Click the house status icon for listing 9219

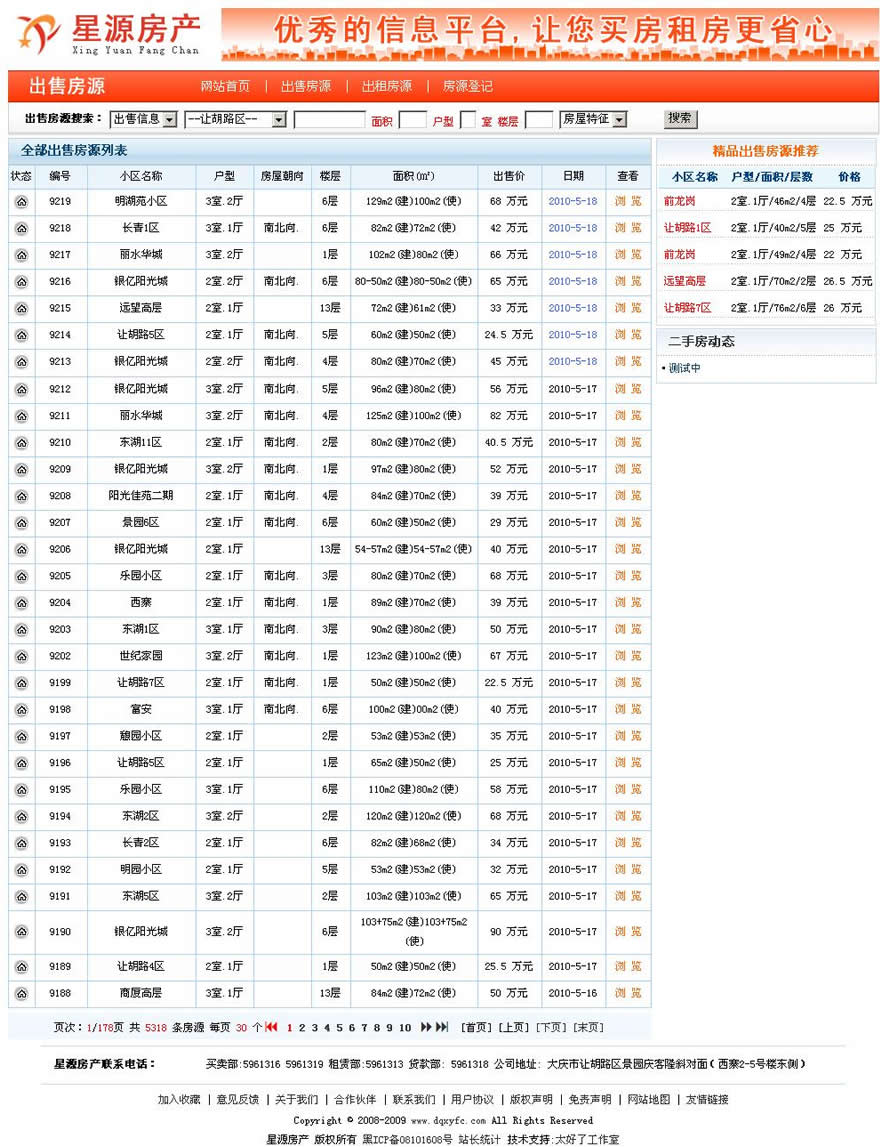point(20,202)
